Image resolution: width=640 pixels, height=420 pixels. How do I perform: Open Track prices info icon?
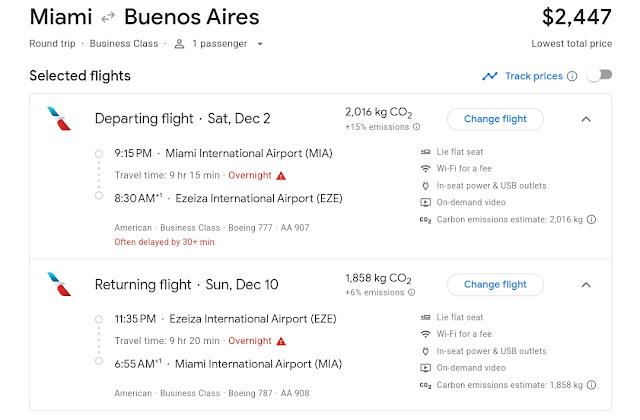point(572,76)
